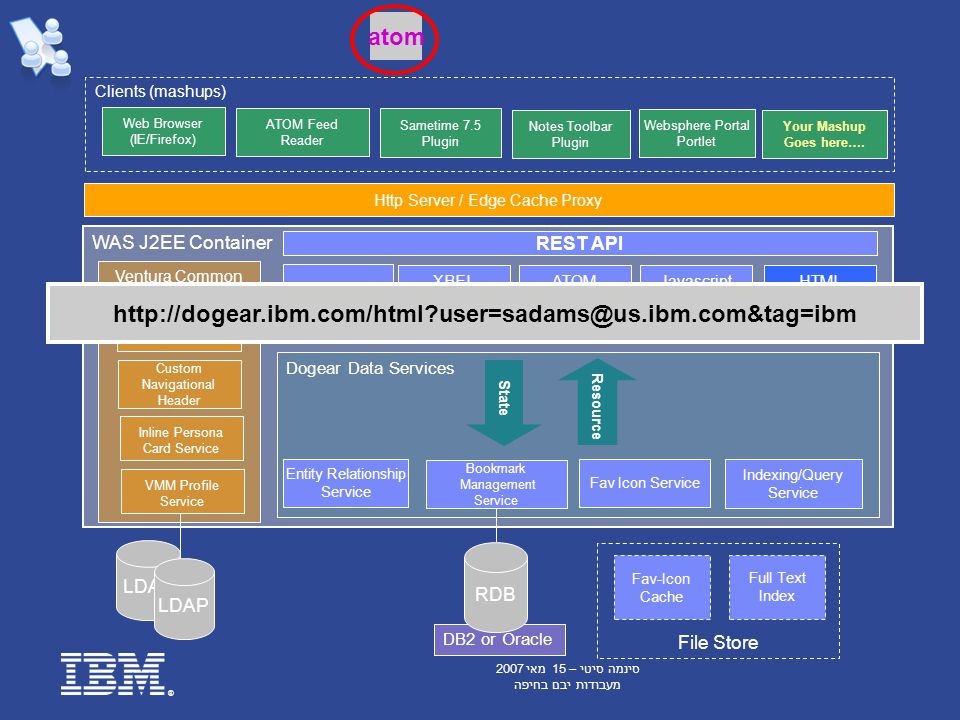Click the dogear.ibm.com URL text
This screenshot has width=960, height=720.
click(x=485, y=313)
